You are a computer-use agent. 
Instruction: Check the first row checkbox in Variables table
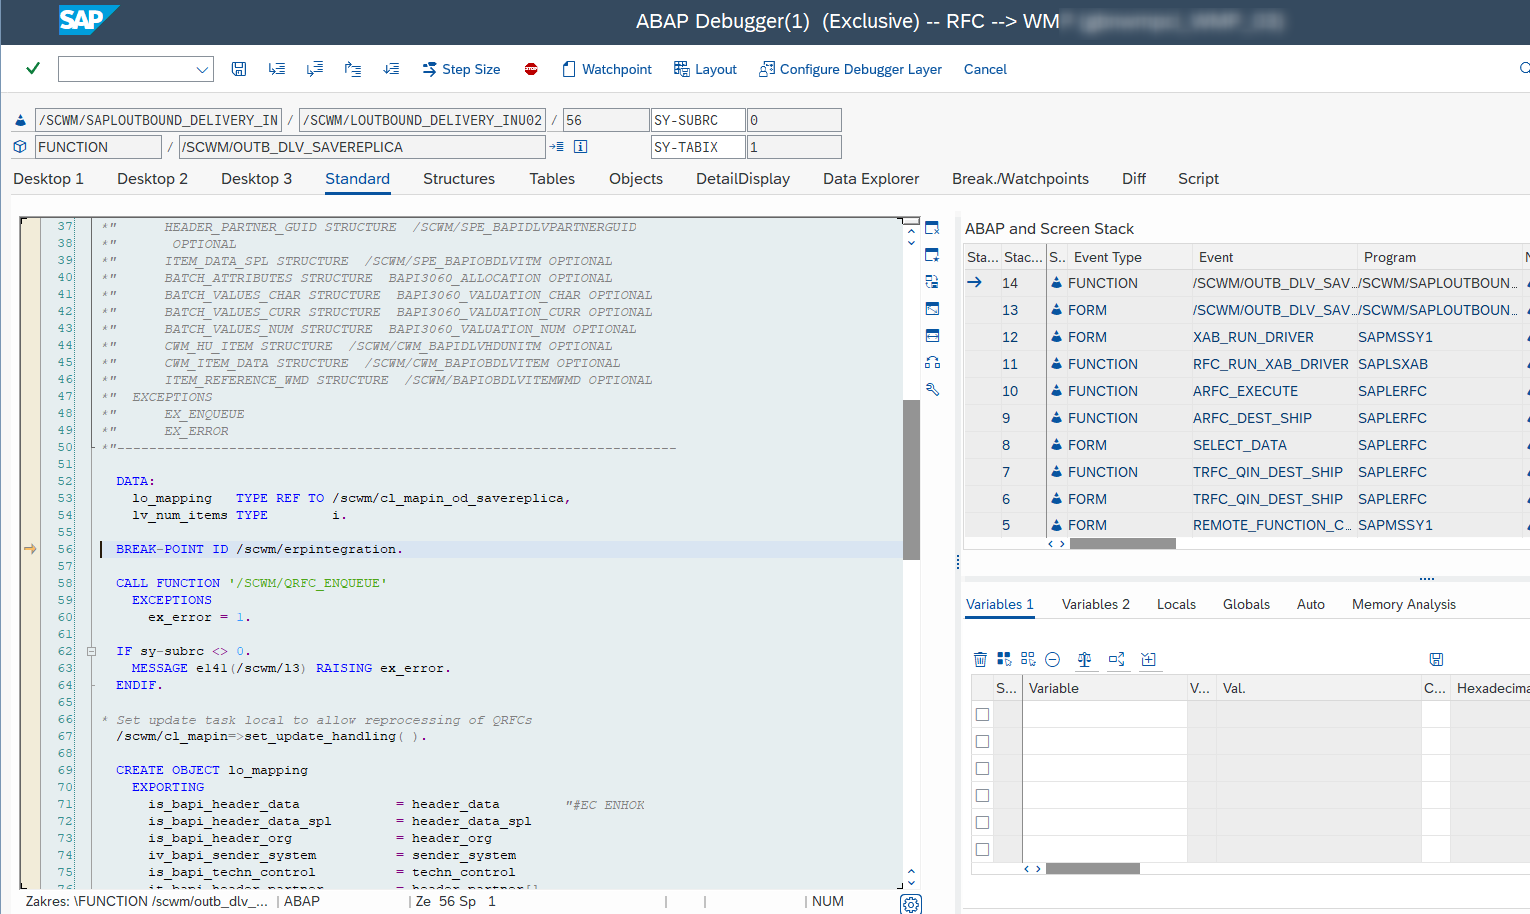click(x=982, y=714)
